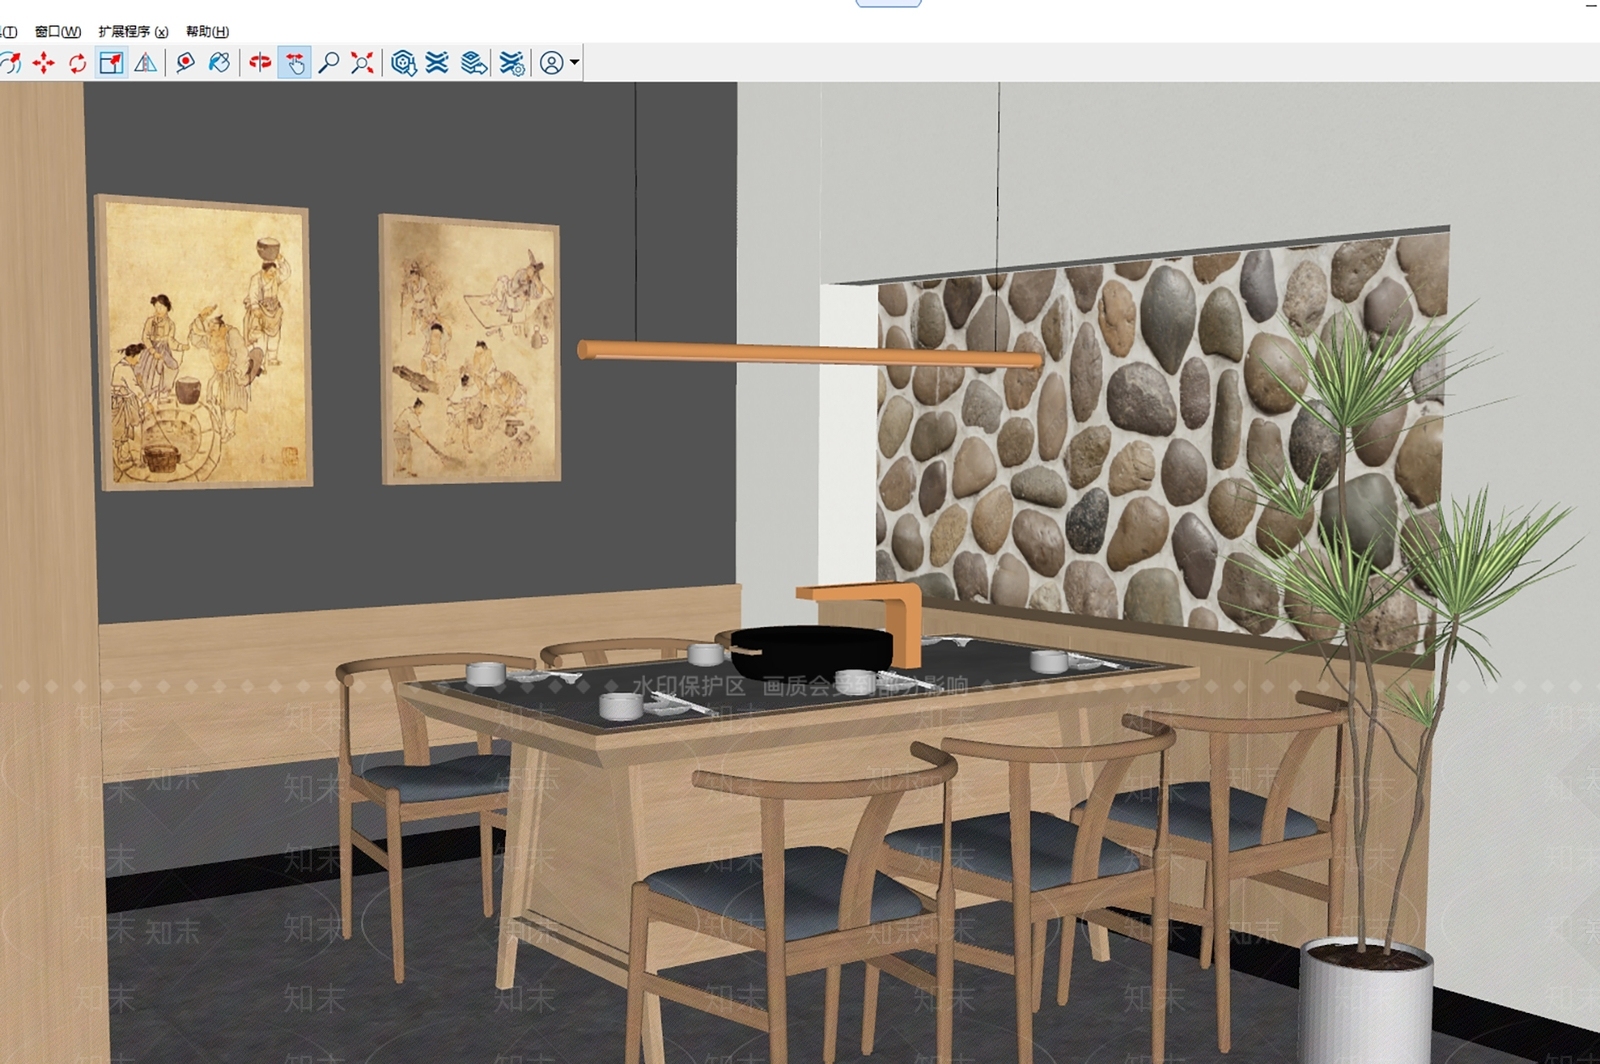The image size is (1600, 1064).
Task: Expand the account dropdown arrow
Action: tap(574, 63)
